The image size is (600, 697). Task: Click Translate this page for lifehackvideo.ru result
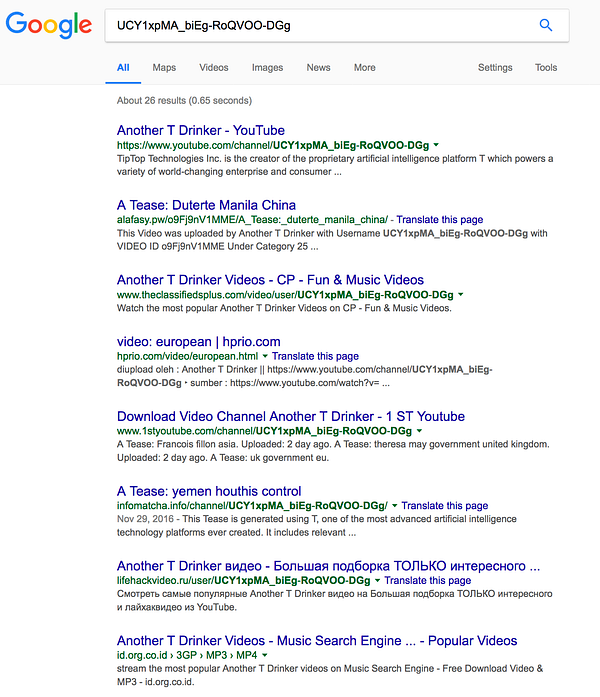(x=428, y=580)
